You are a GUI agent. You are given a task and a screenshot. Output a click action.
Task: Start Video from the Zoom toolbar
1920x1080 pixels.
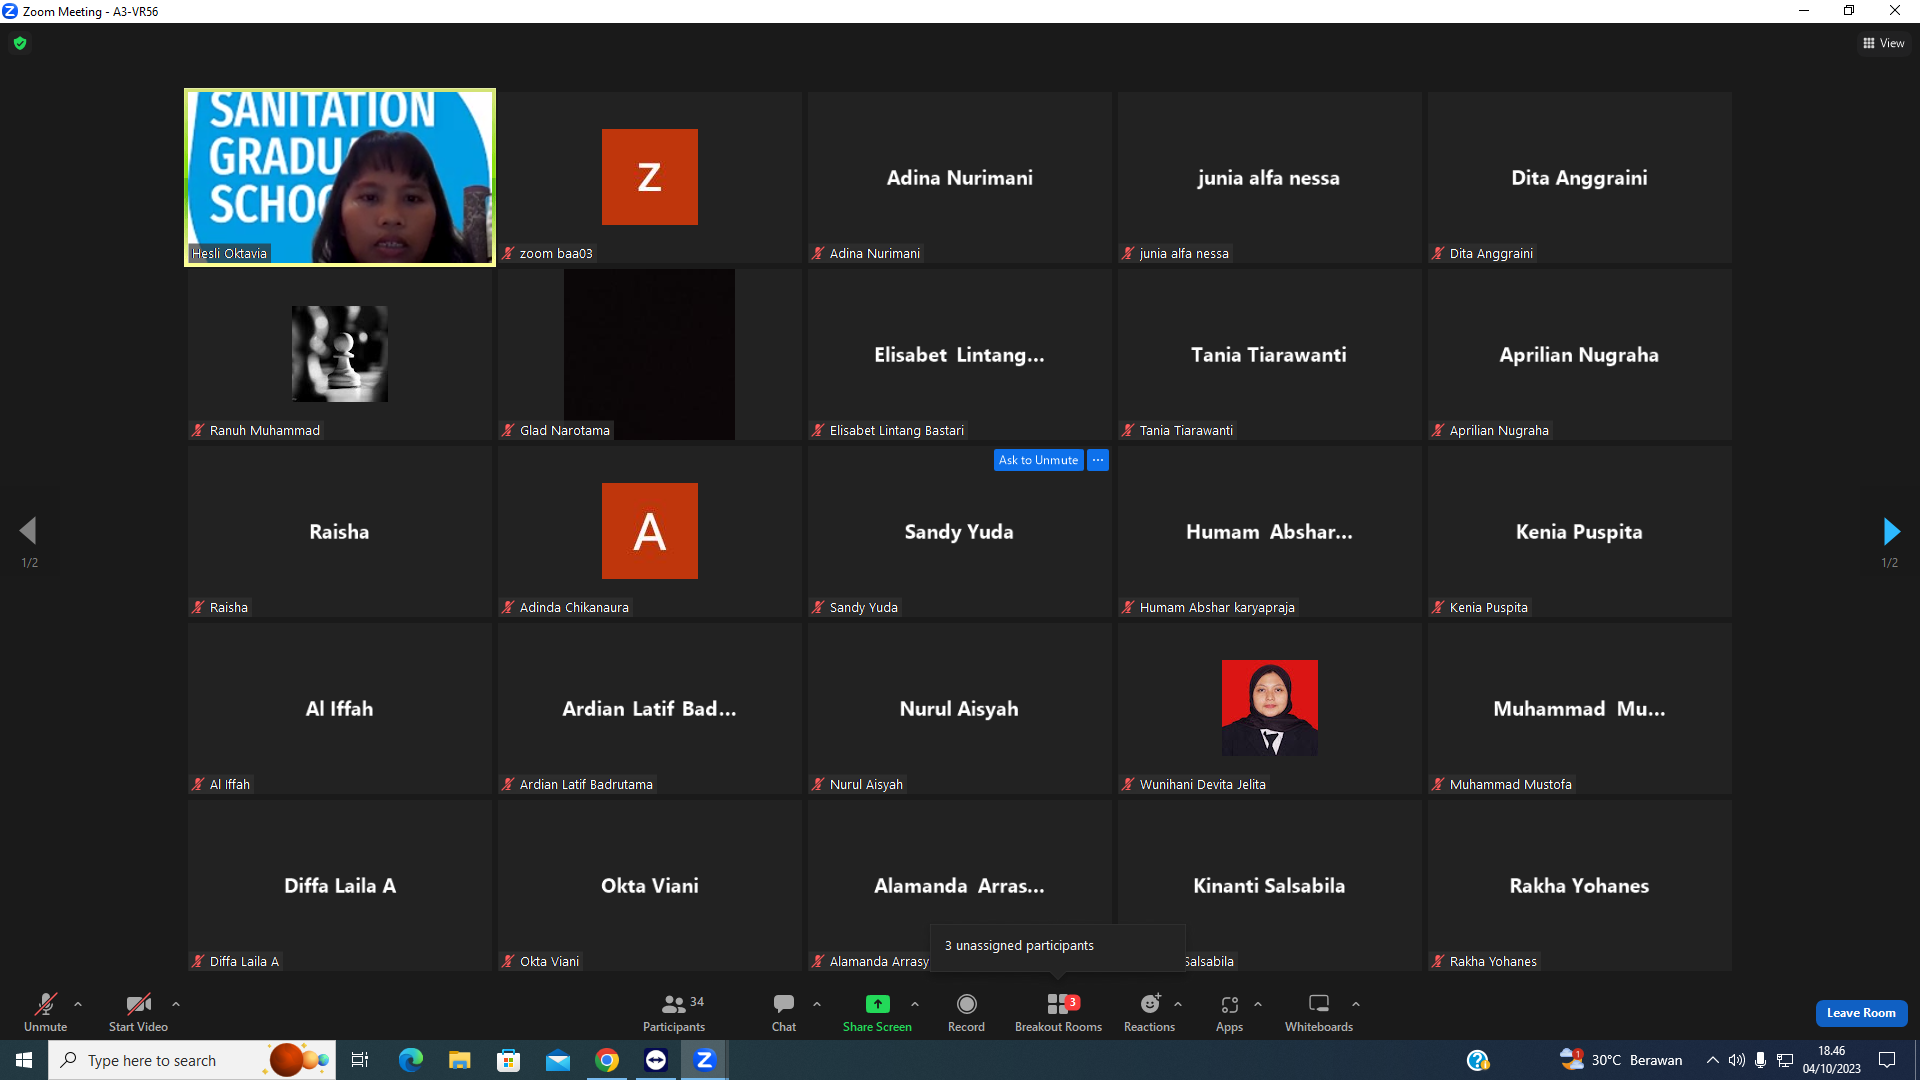[138, 1012]
